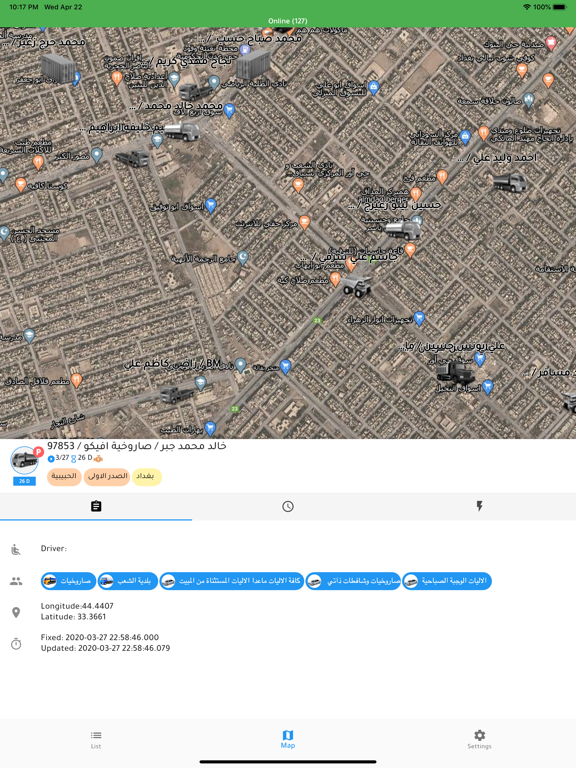Tap the جامع الرحمة mosque pin
The image size is (576, 768).
pyautogui.click(x=242, y=257)
